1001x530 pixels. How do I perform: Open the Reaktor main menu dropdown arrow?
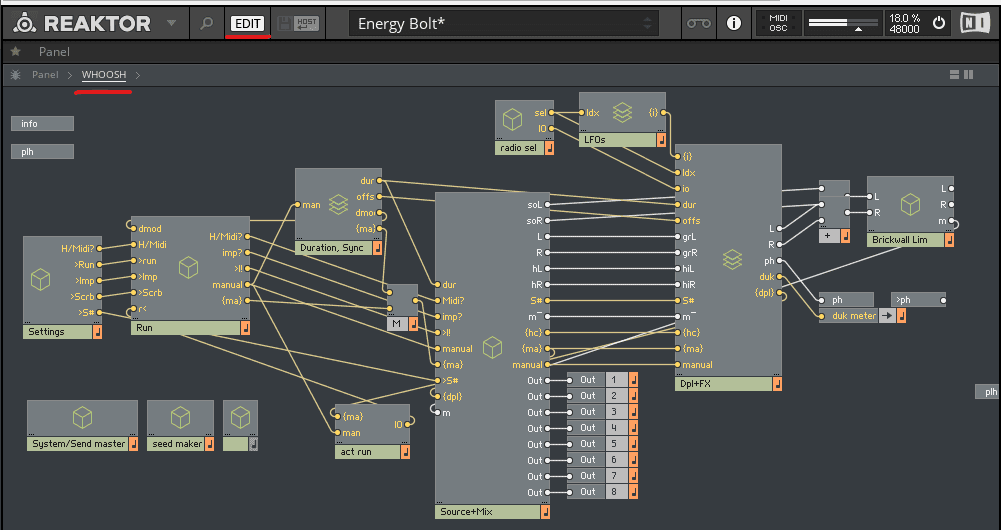171,24
